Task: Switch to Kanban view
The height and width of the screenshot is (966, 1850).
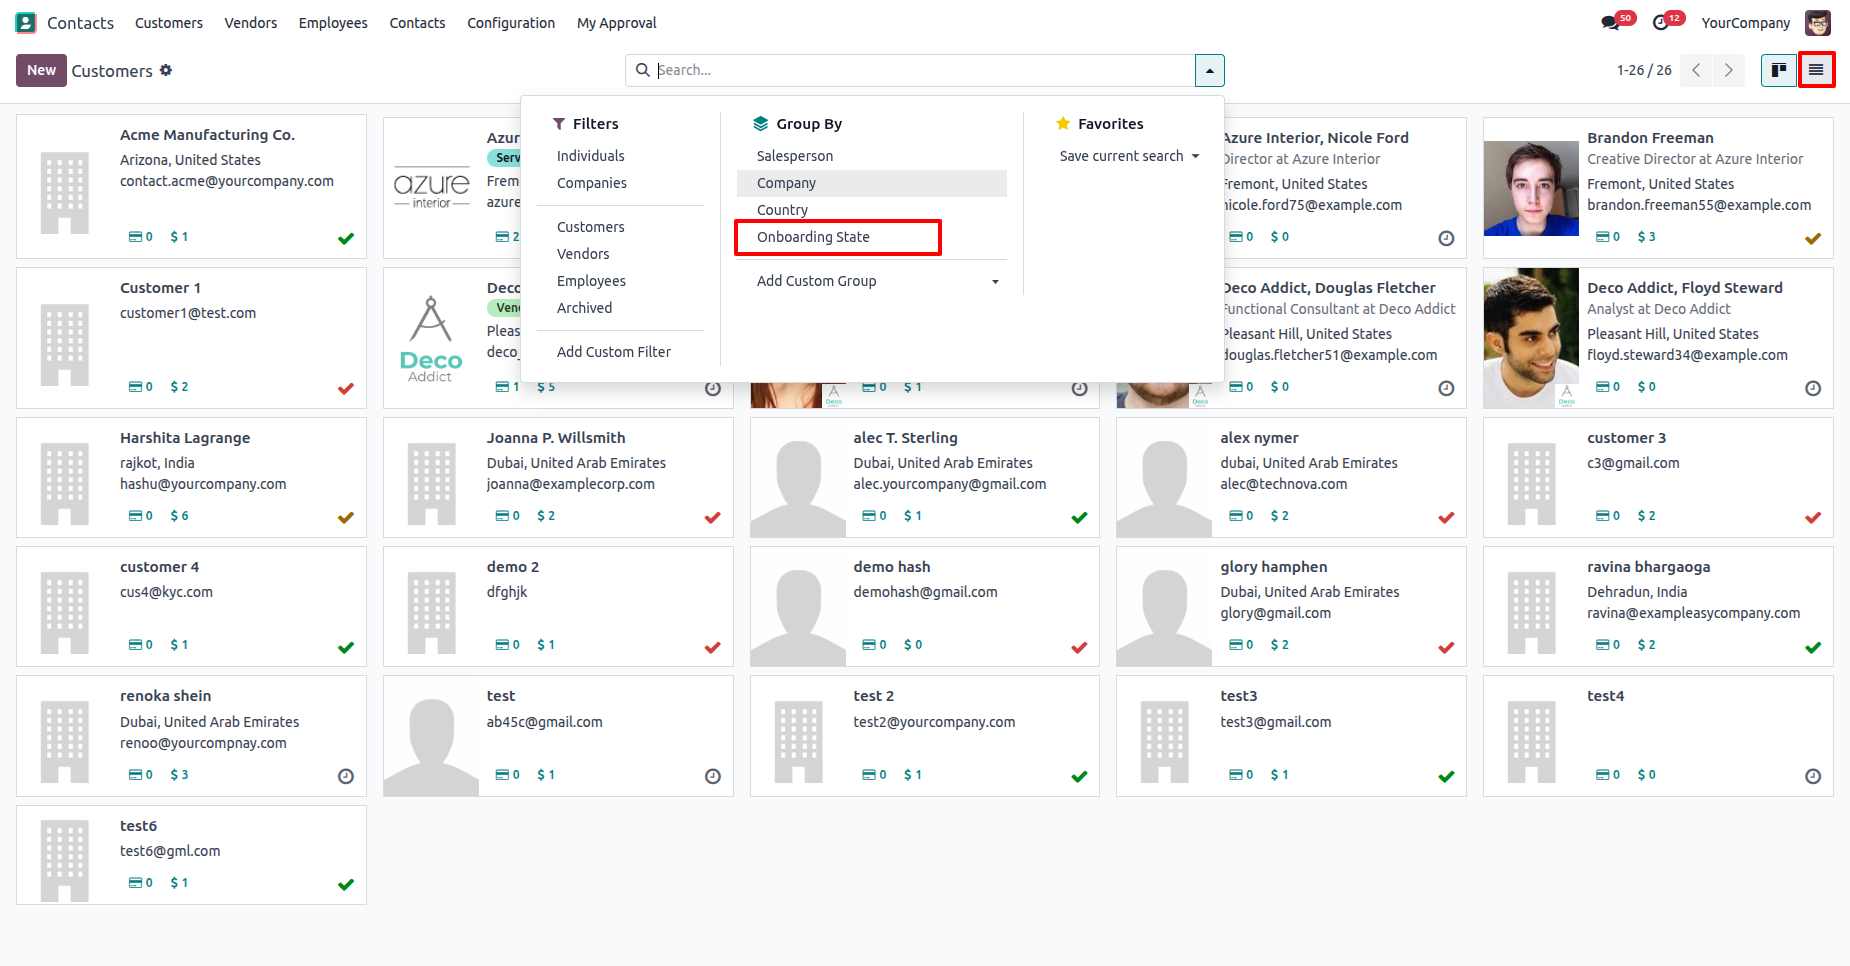Action: coord(1779,70)
